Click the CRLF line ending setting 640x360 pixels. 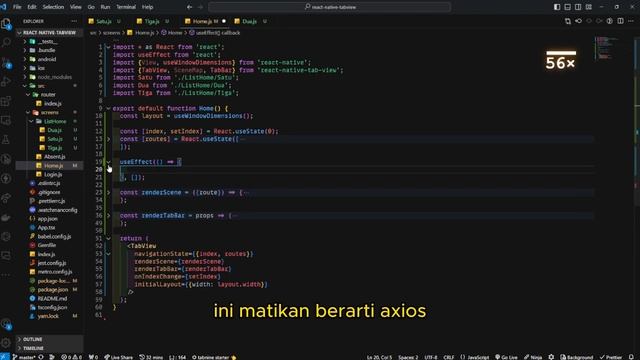point(449,357)
